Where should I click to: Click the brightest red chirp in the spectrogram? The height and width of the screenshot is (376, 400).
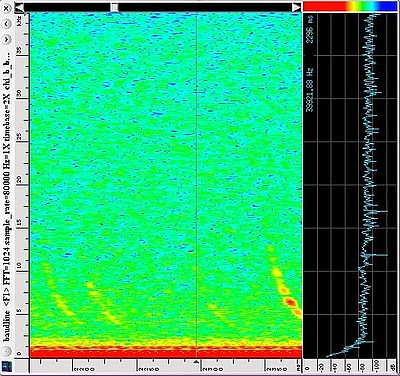pyautogui.click(x=290, y=302)
